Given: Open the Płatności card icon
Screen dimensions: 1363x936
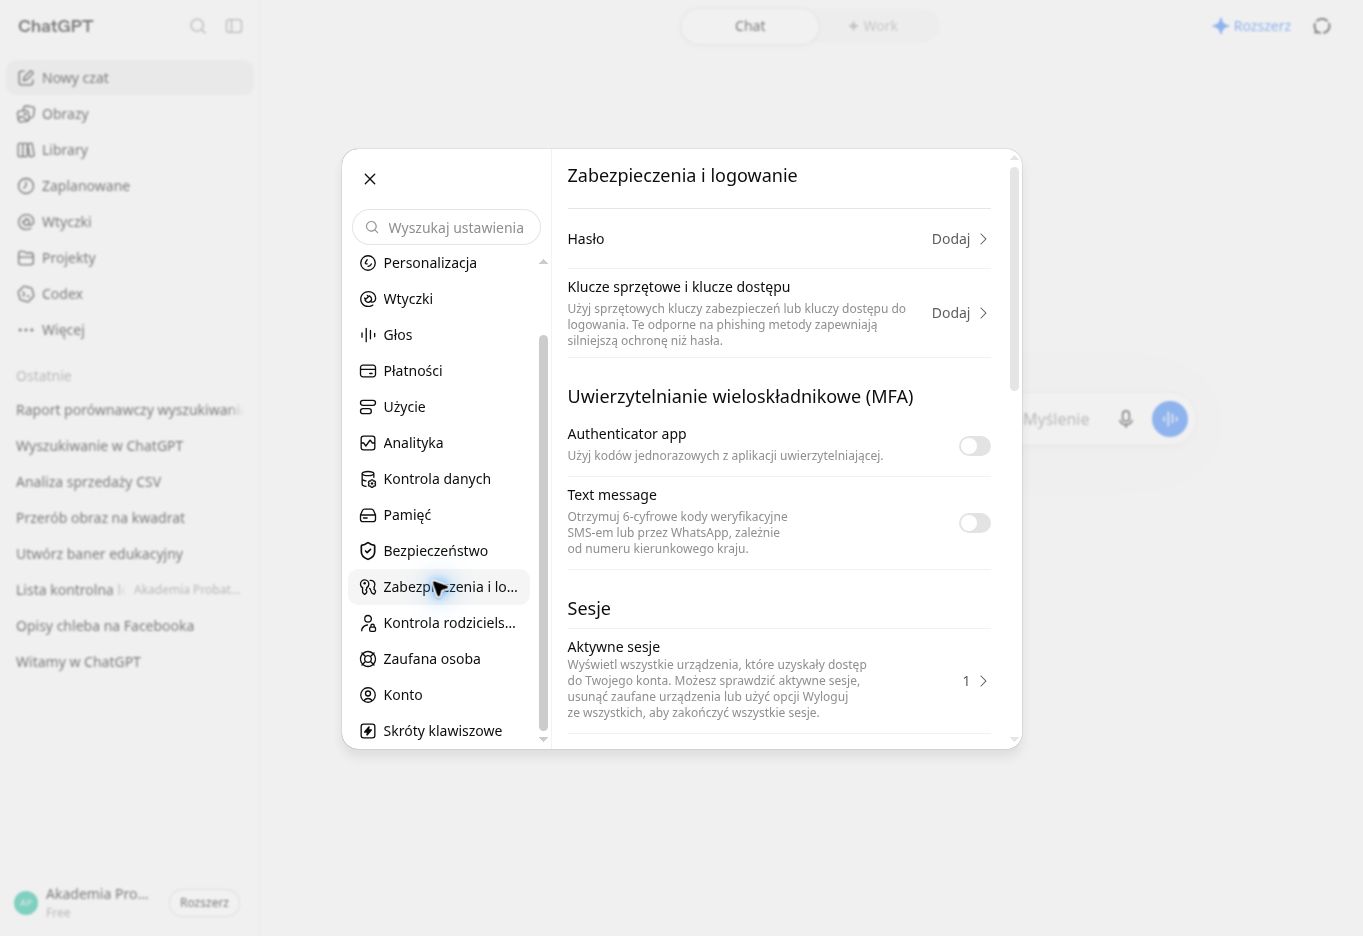Looking at the screenshot, I should pos(368,371).
